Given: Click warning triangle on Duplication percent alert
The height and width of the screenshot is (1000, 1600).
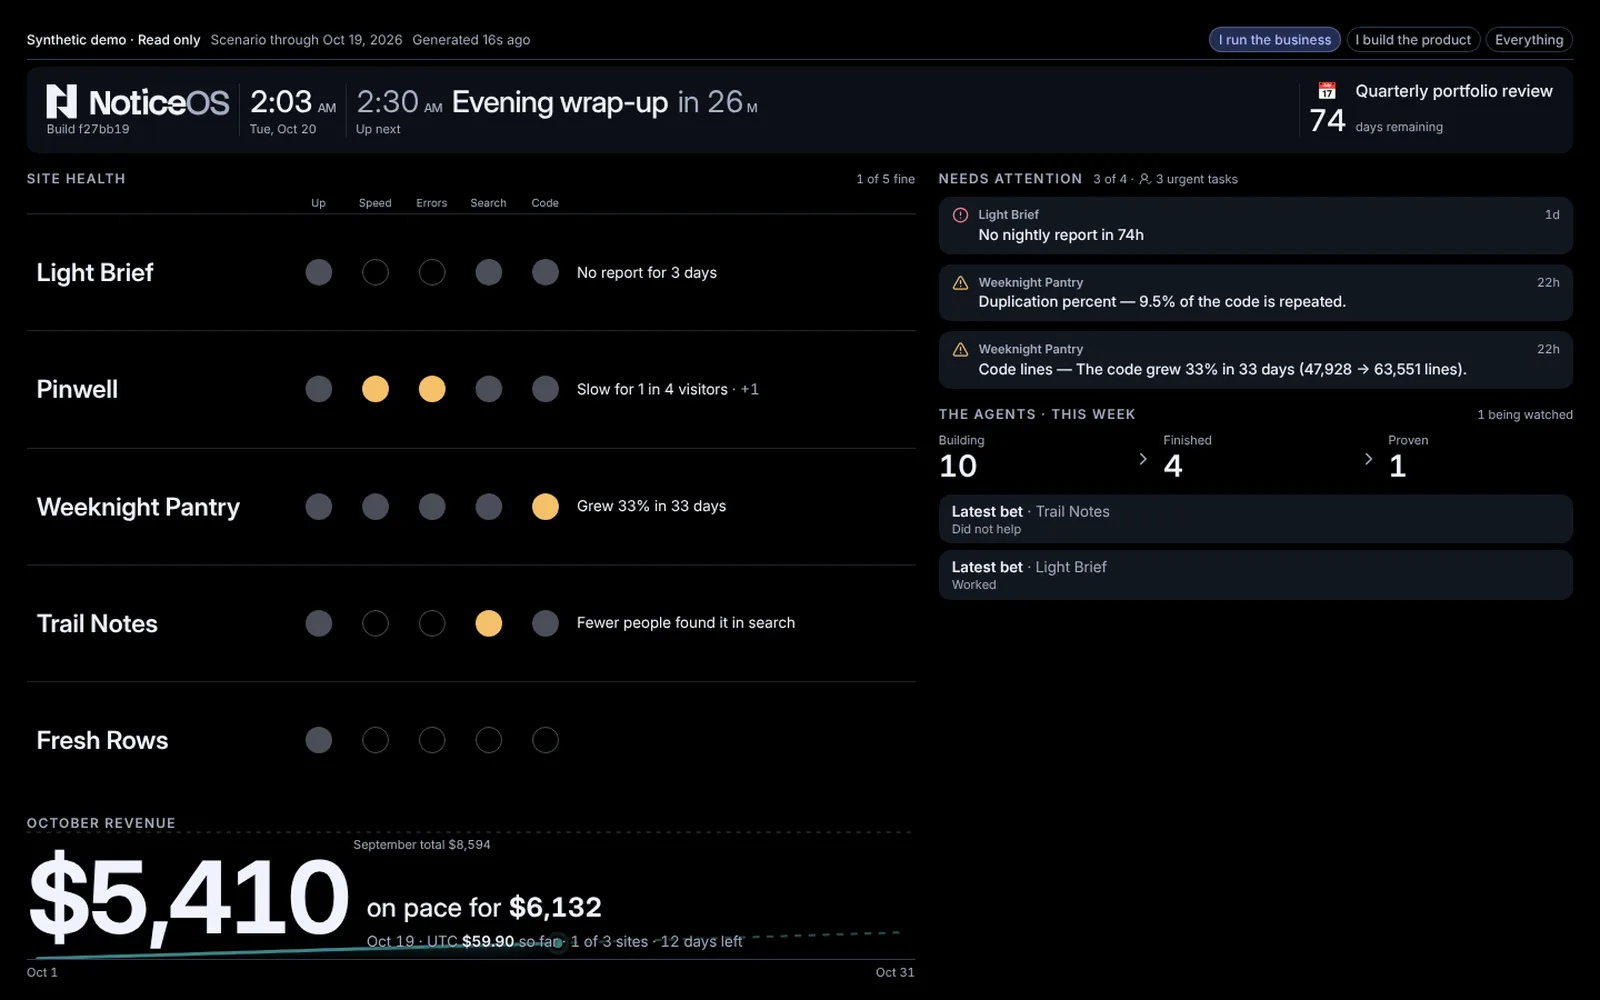Looking at the screenshot, I should 960,283.
